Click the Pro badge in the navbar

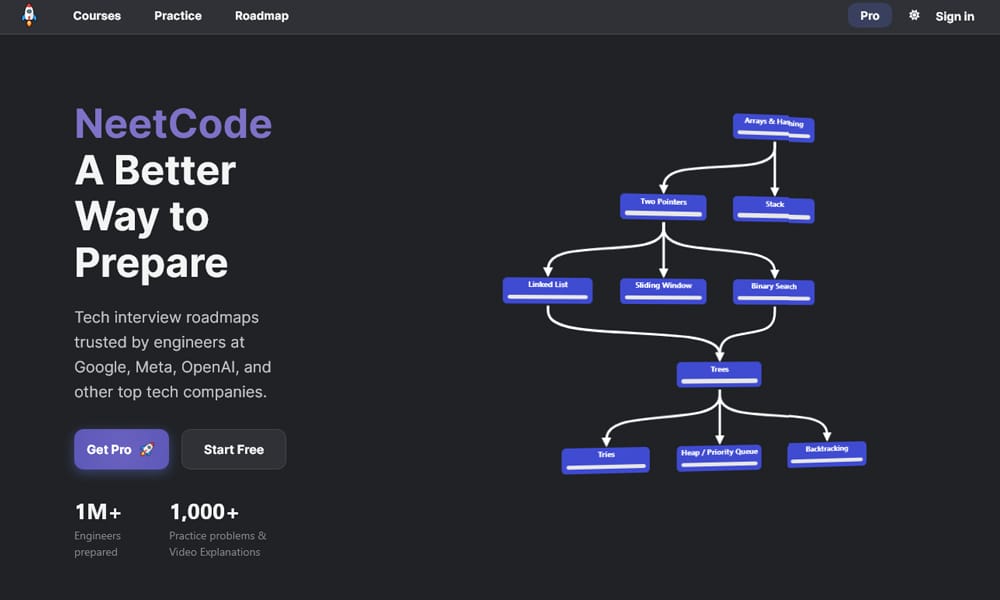[x=869, y=16]
